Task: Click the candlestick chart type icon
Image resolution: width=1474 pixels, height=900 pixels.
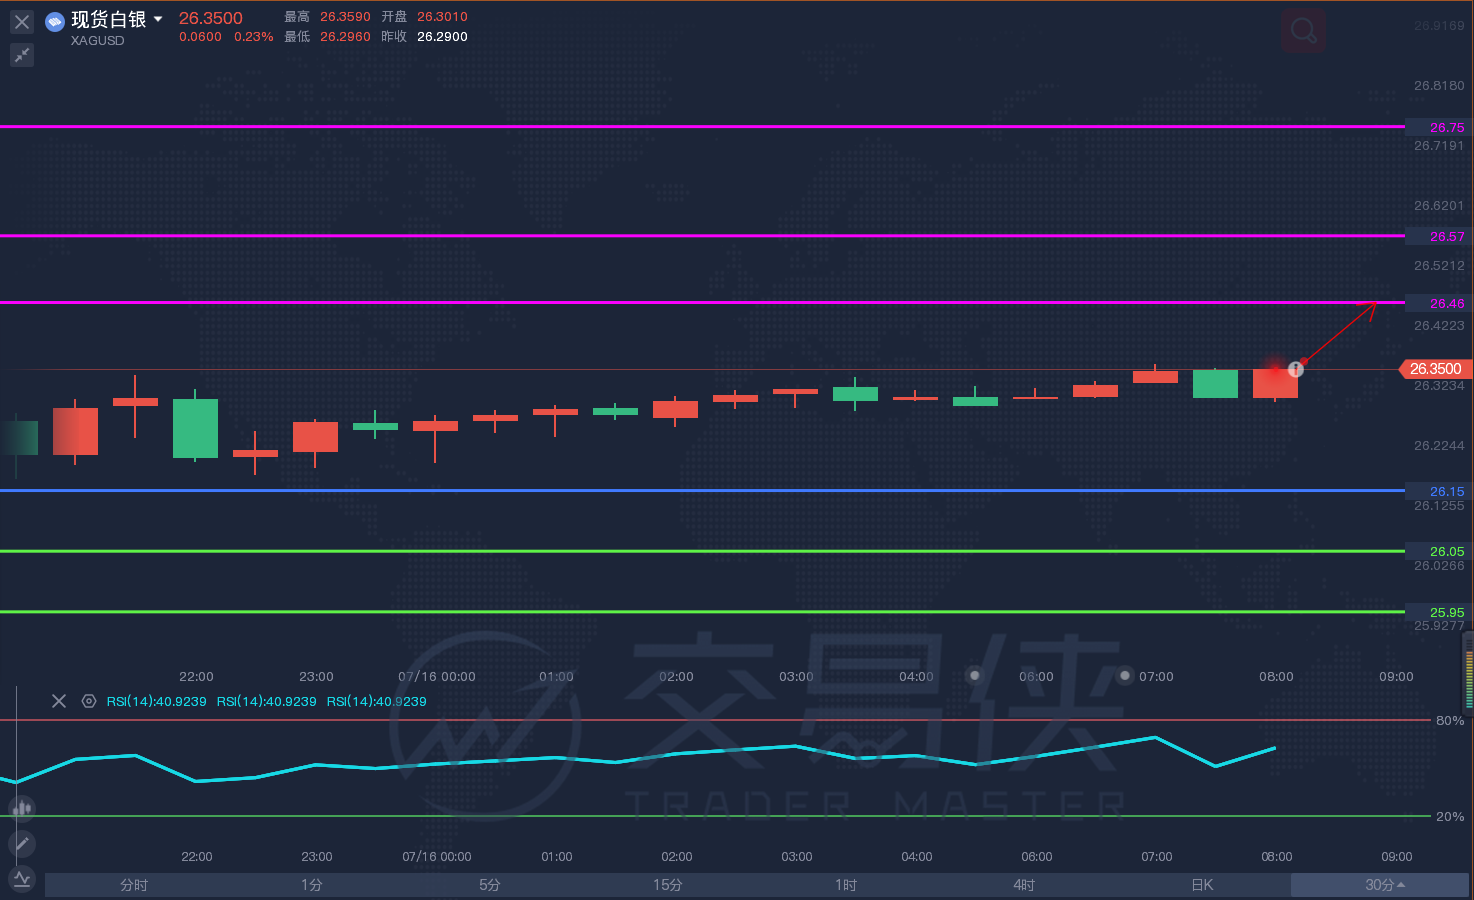Action: coord(22,807)
